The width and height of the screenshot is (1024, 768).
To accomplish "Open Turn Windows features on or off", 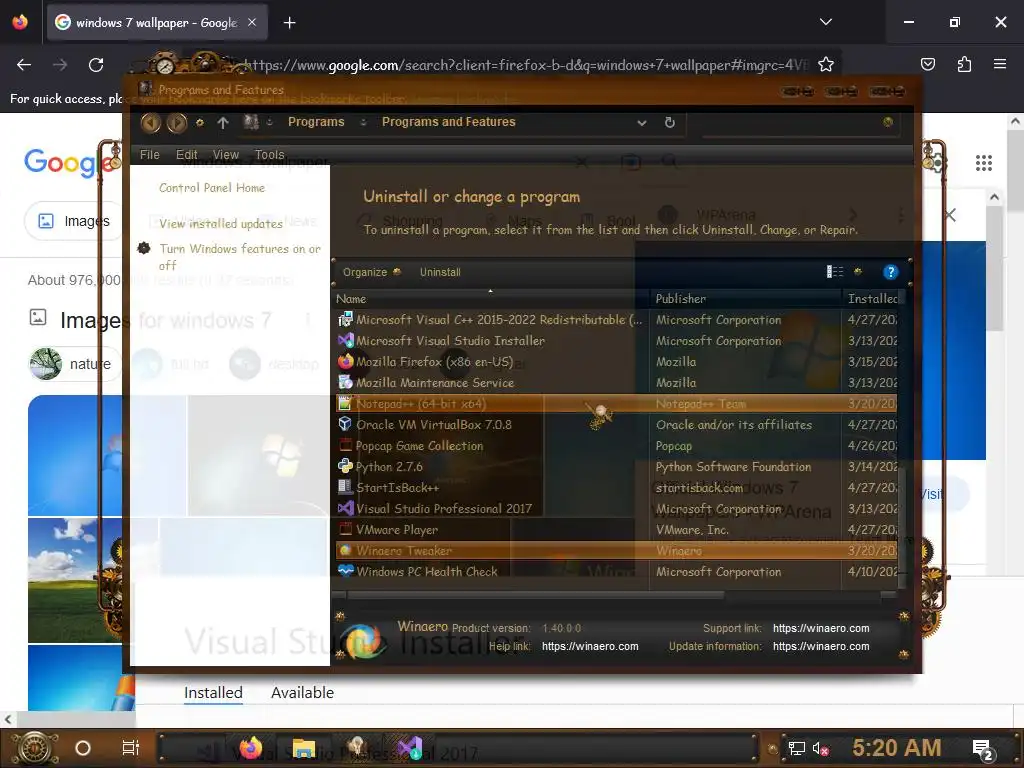I will point(240,257).
